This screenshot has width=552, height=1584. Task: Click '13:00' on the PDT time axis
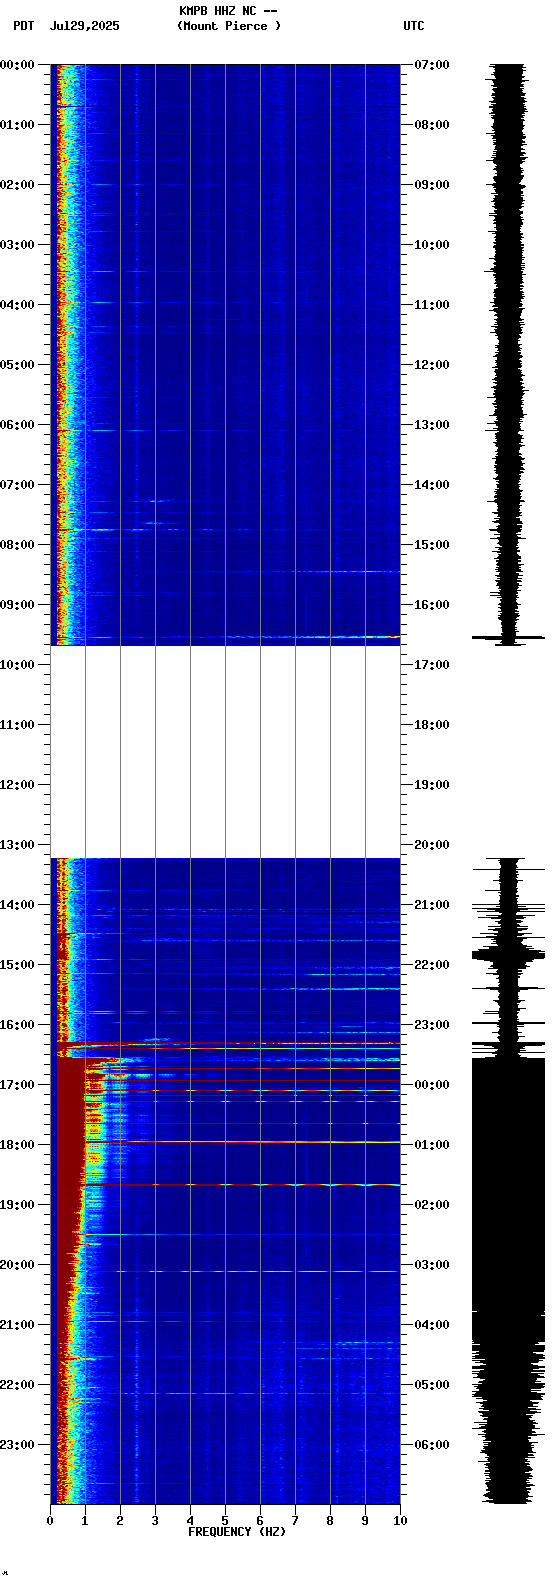pyautogui.click(x=17, y=845)
